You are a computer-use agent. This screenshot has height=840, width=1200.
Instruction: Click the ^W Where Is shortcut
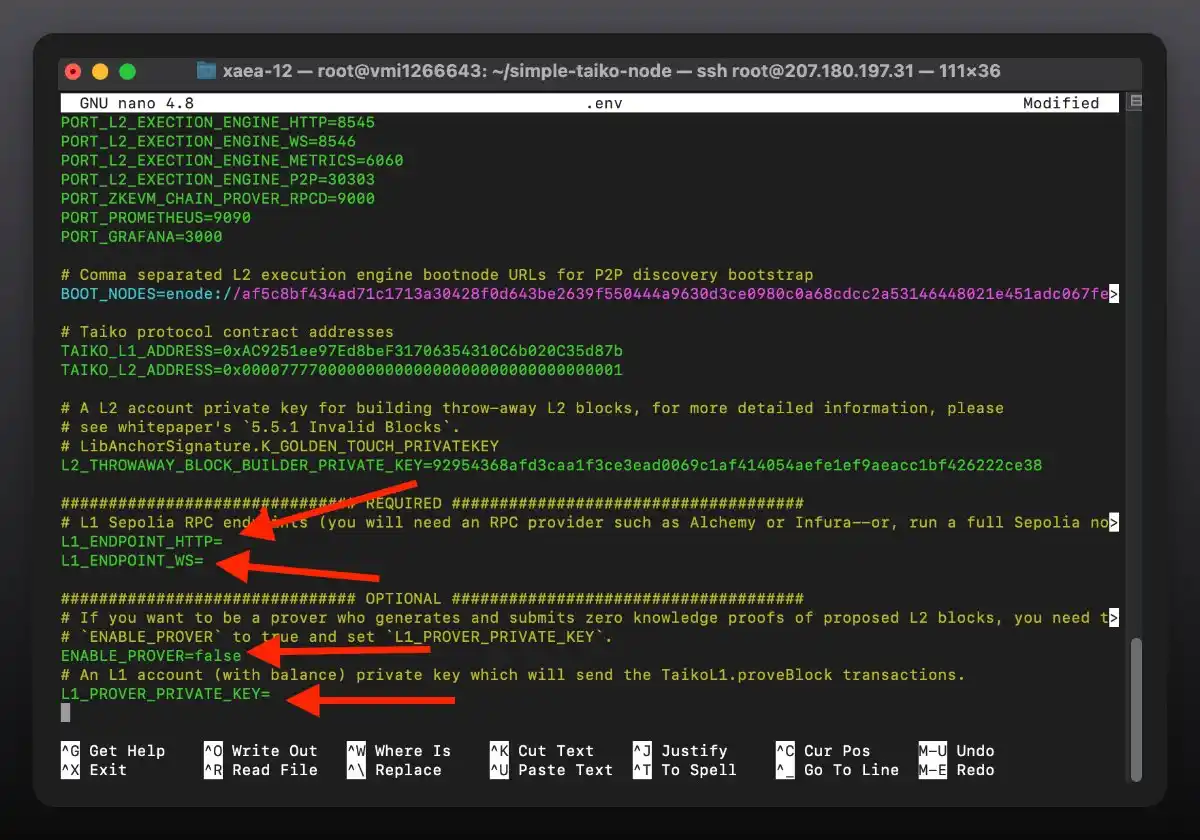tap(398, 751)
